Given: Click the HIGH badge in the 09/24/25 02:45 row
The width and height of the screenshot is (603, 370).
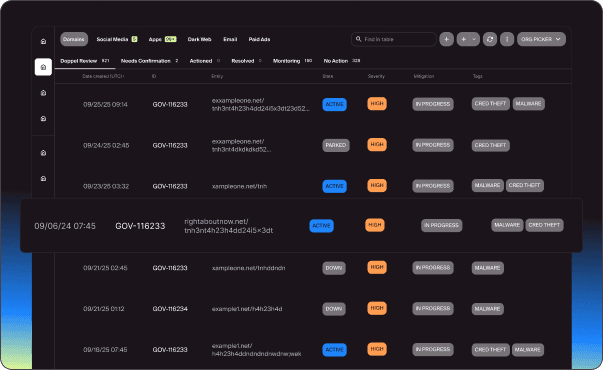Looking at the screenshot, I should pos(377,145).
